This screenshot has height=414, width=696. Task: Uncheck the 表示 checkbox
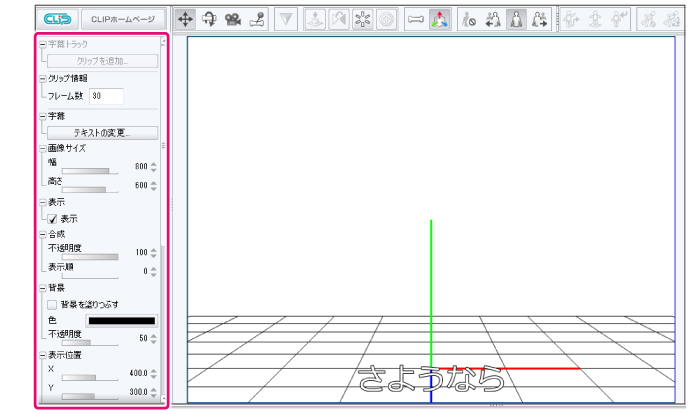coord(52,219)
